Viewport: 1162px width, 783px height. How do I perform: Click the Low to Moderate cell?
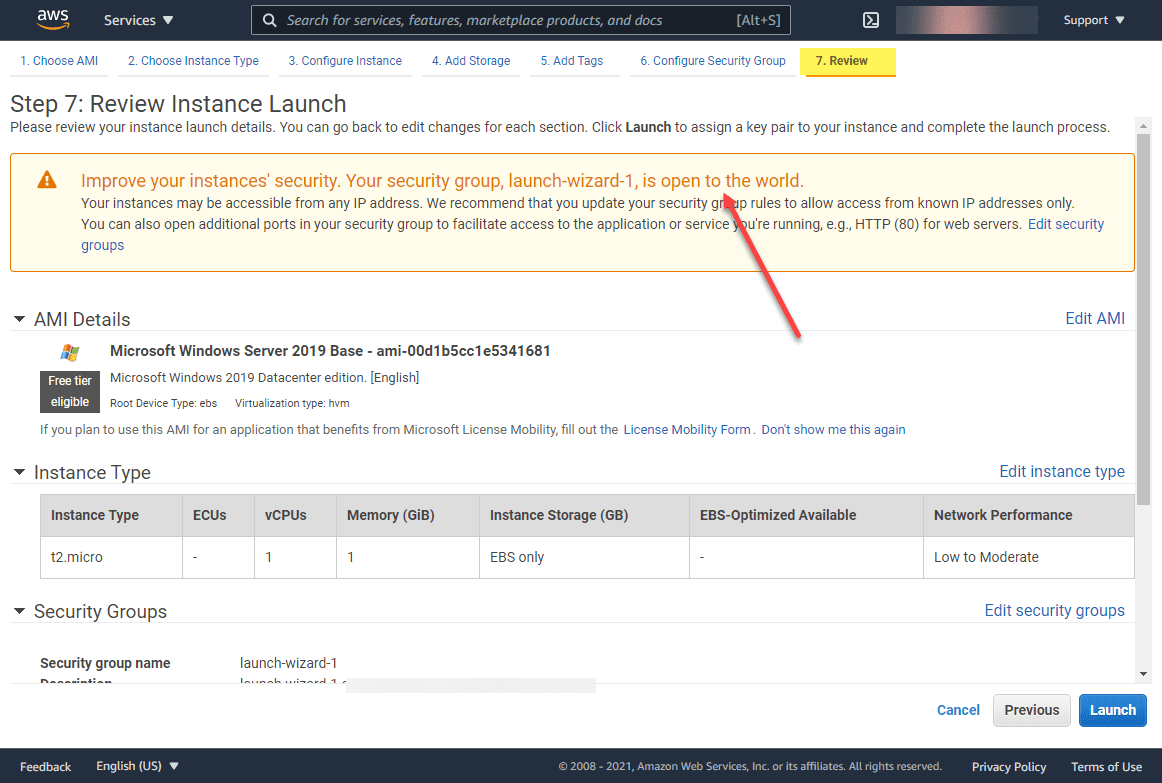1029,557
